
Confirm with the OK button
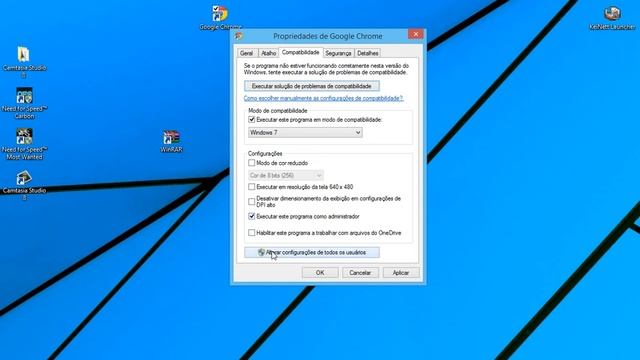tap(320, 273)
